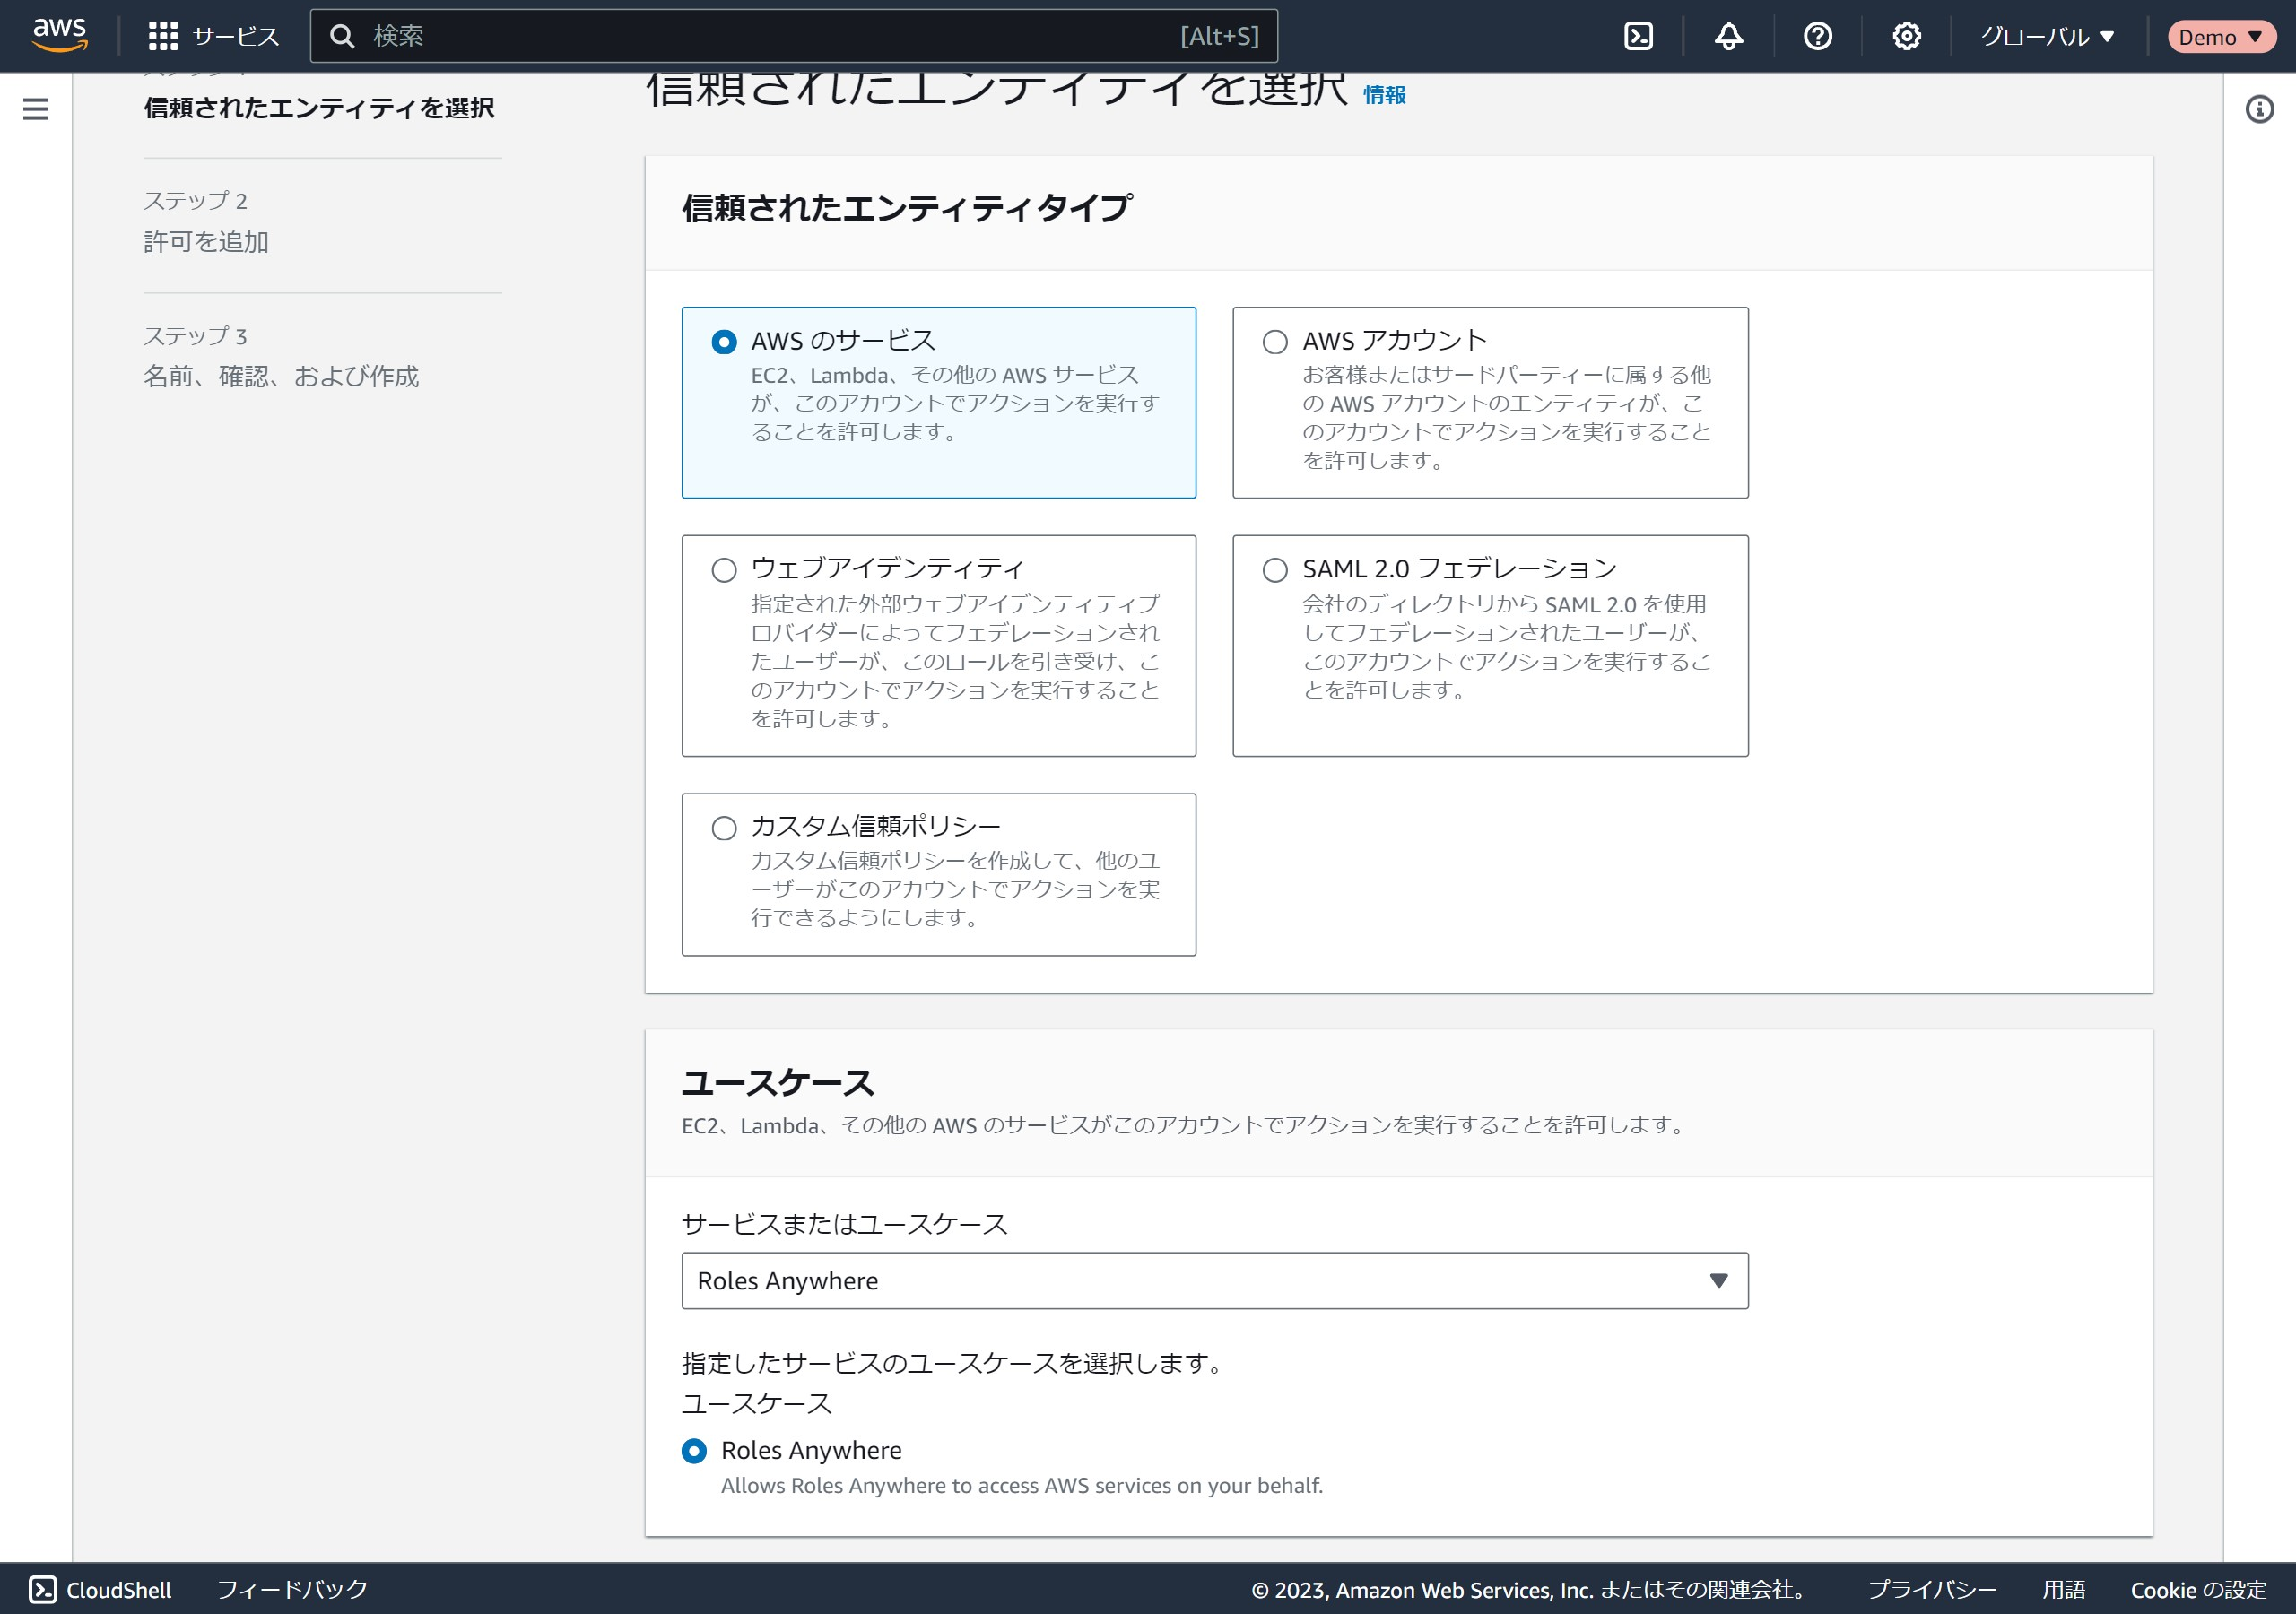Toggle the left hamburger navigation menu

(x=36, y=109)
